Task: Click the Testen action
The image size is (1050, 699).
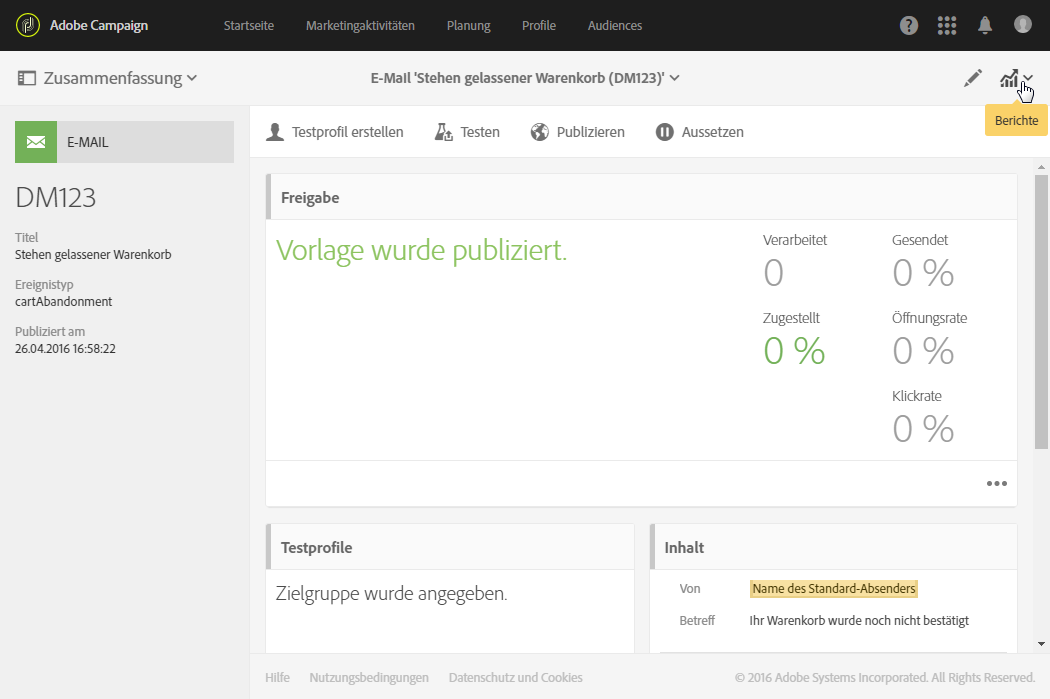Action: (467, 132)
